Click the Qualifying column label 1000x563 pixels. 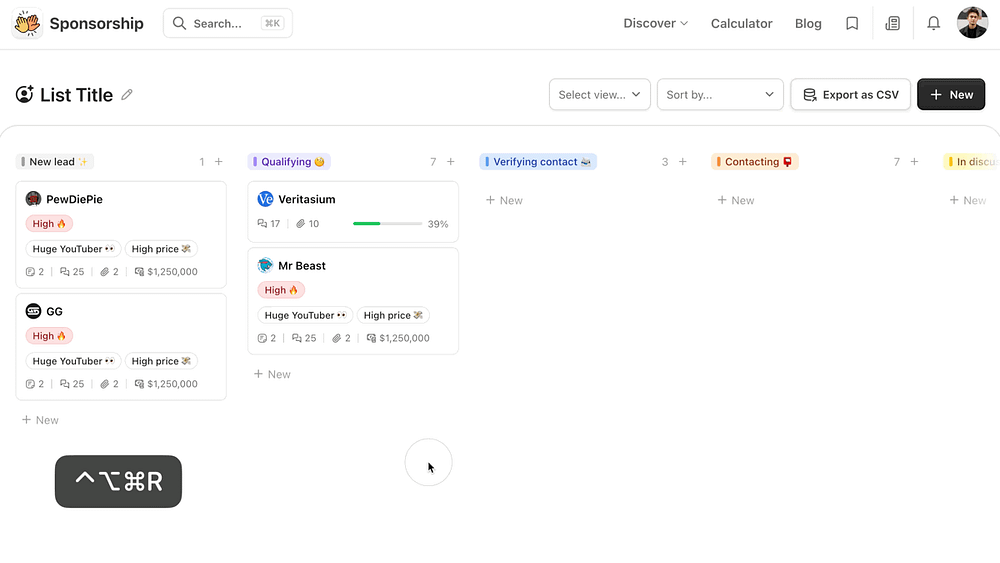pyautogui.click(x=289, y=162)
